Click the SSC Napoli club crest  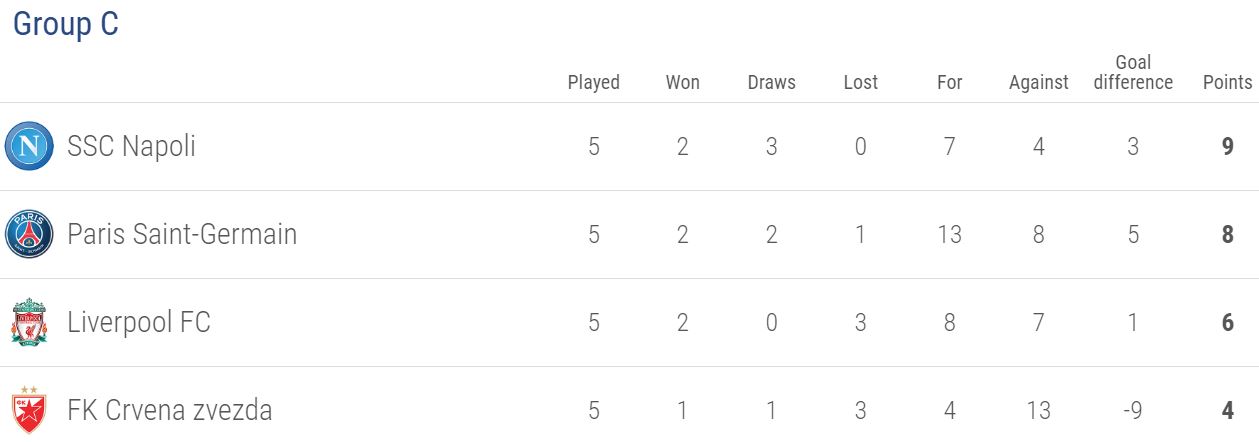click(28, 147)
